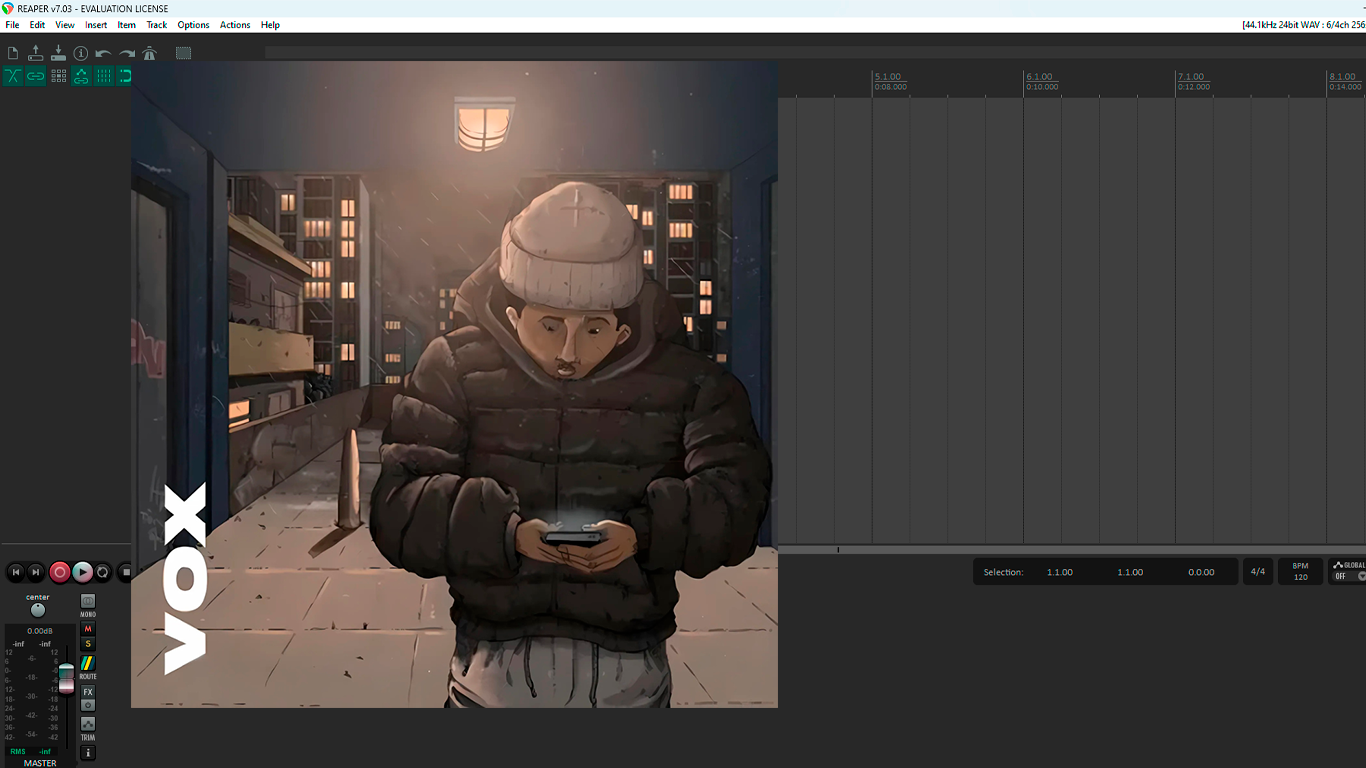Image resolution: width=1366 pixels, height=768 pixels.
Task: Open the Options menu
Action: [193, 25]
